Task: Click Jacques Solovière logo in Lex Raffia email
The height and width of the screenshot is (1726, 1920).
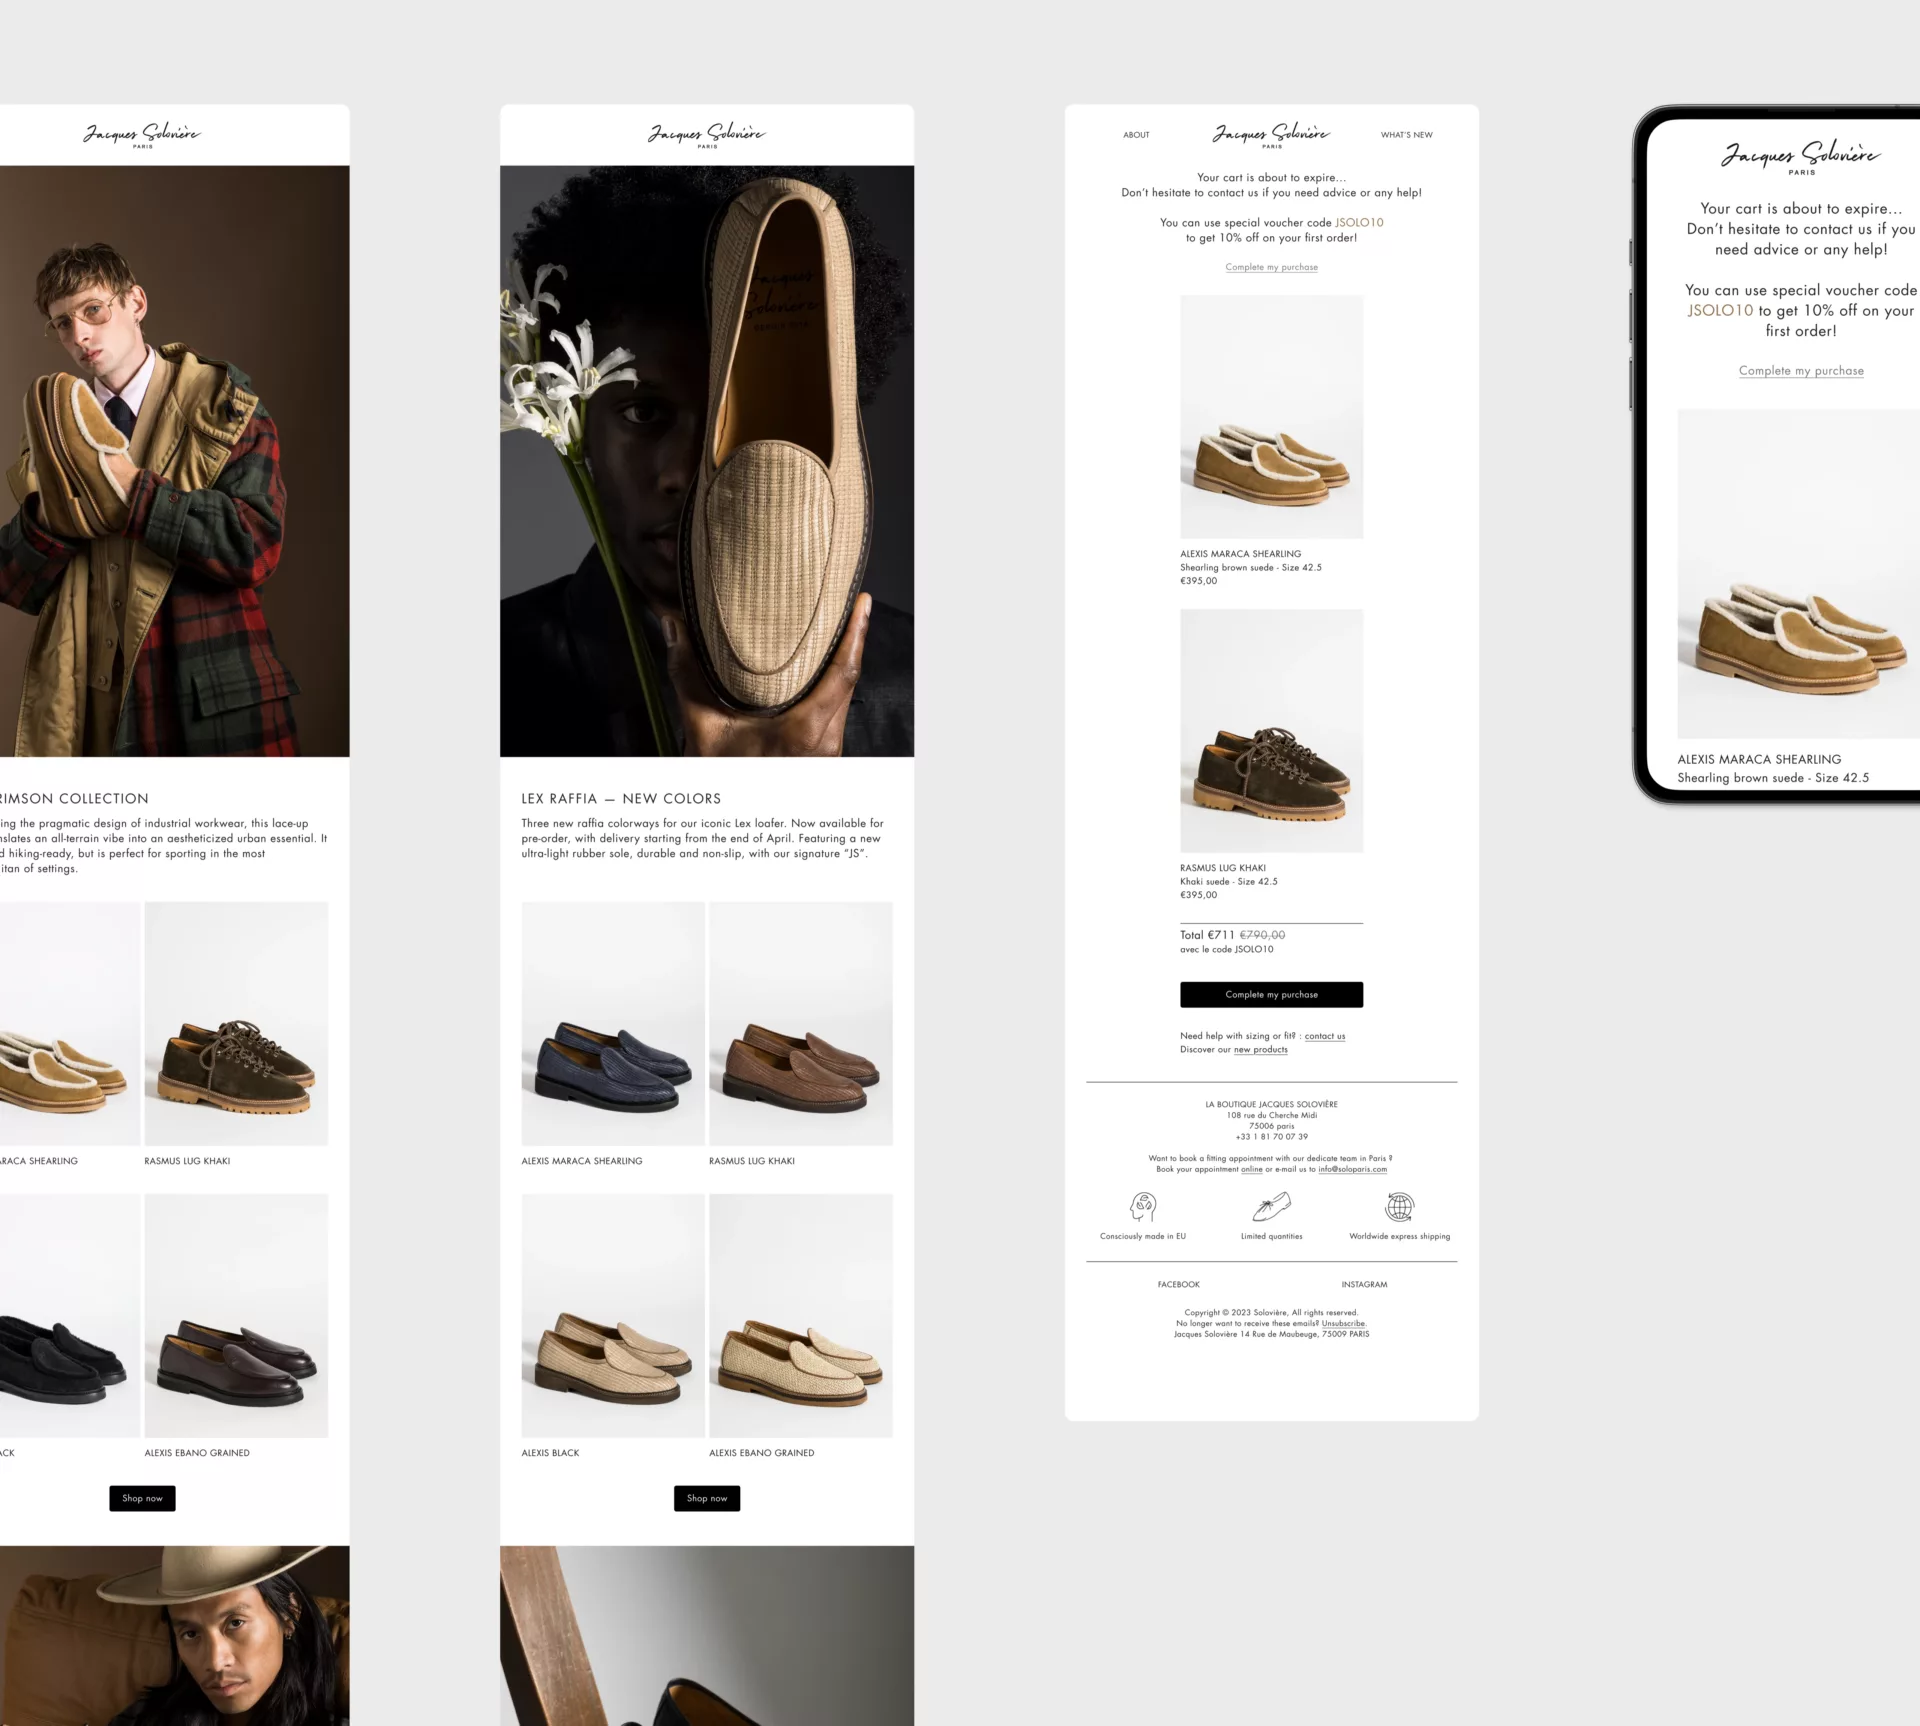Action: [707, 135]
